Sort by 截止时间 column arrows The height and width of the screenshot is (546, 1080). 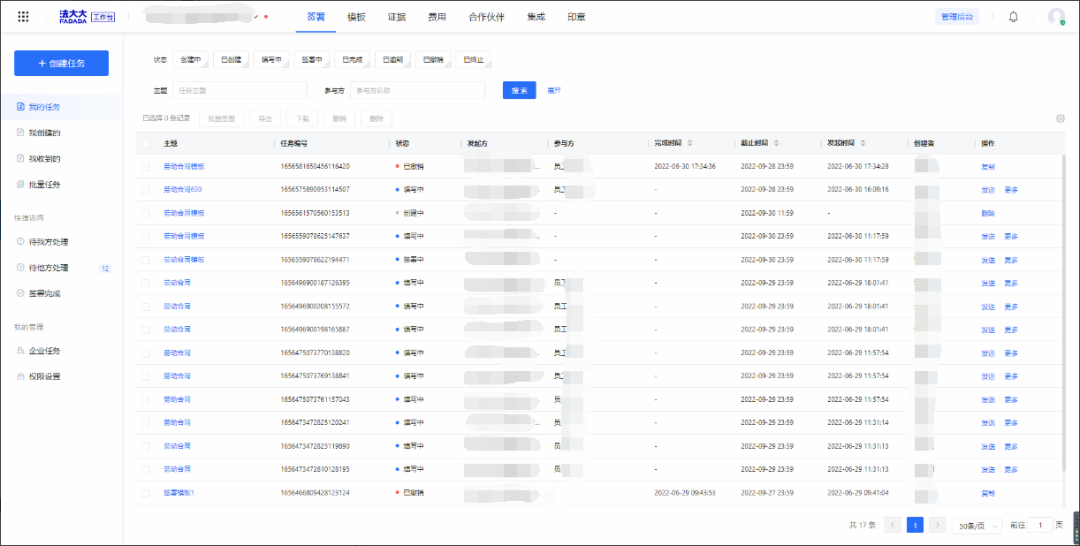tap(776, 143)
